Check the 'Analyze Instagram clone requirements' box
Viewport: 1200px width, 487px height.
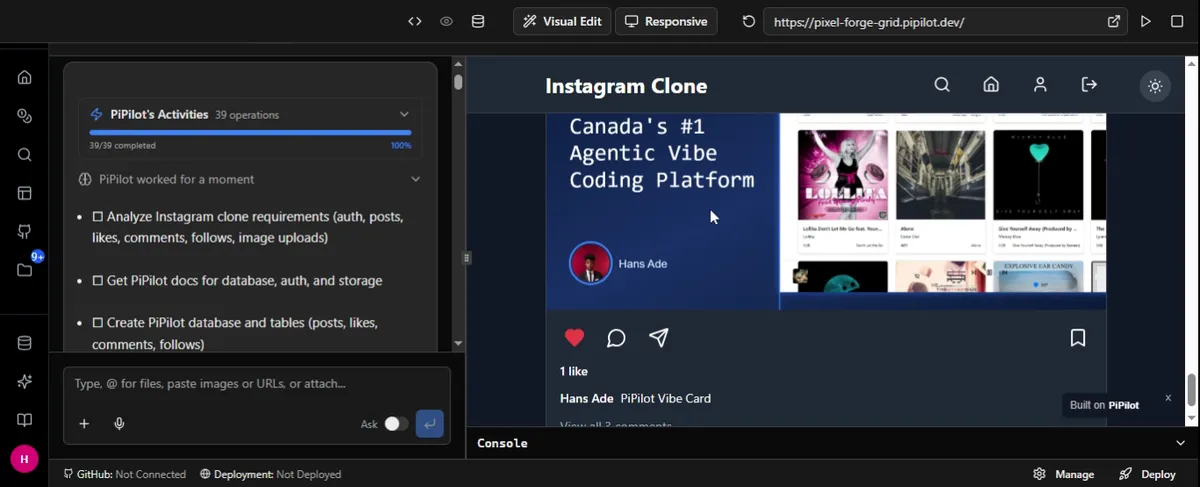tap(98, 216)
